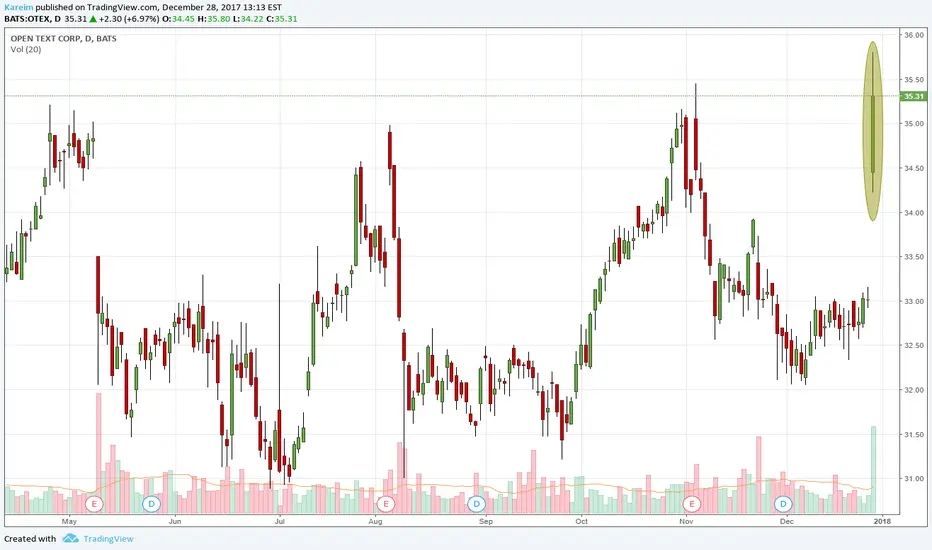Open the earnings marker under May
Viewport: 932px width, 550px height.
tap(94, 504)
